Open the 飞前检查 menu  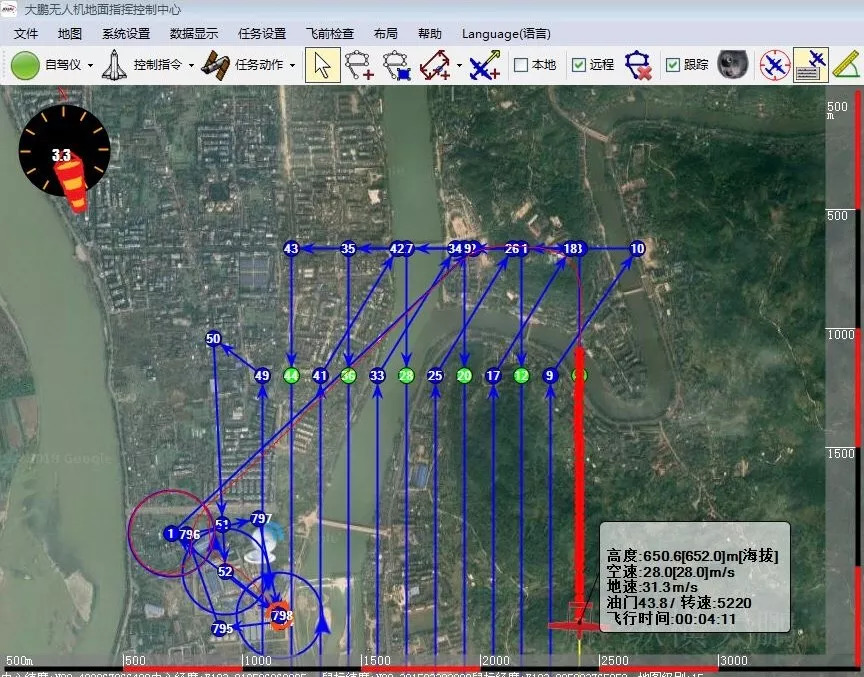(329, 33)
